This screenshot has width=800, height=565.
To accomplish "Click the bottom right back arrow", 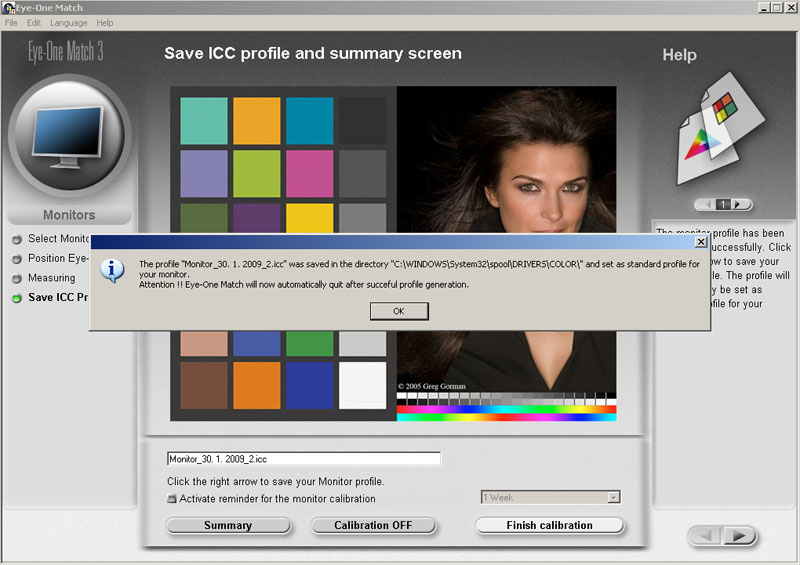I will point(706,535).
